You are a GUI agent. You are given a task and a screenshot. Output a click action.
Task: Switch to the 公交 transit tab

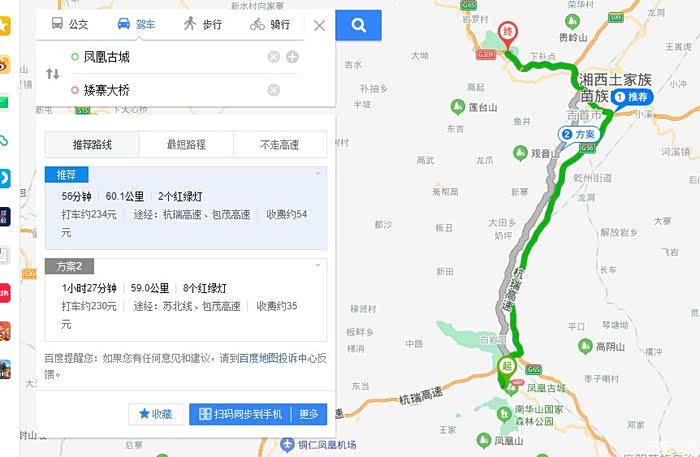[x=70, y=24]
